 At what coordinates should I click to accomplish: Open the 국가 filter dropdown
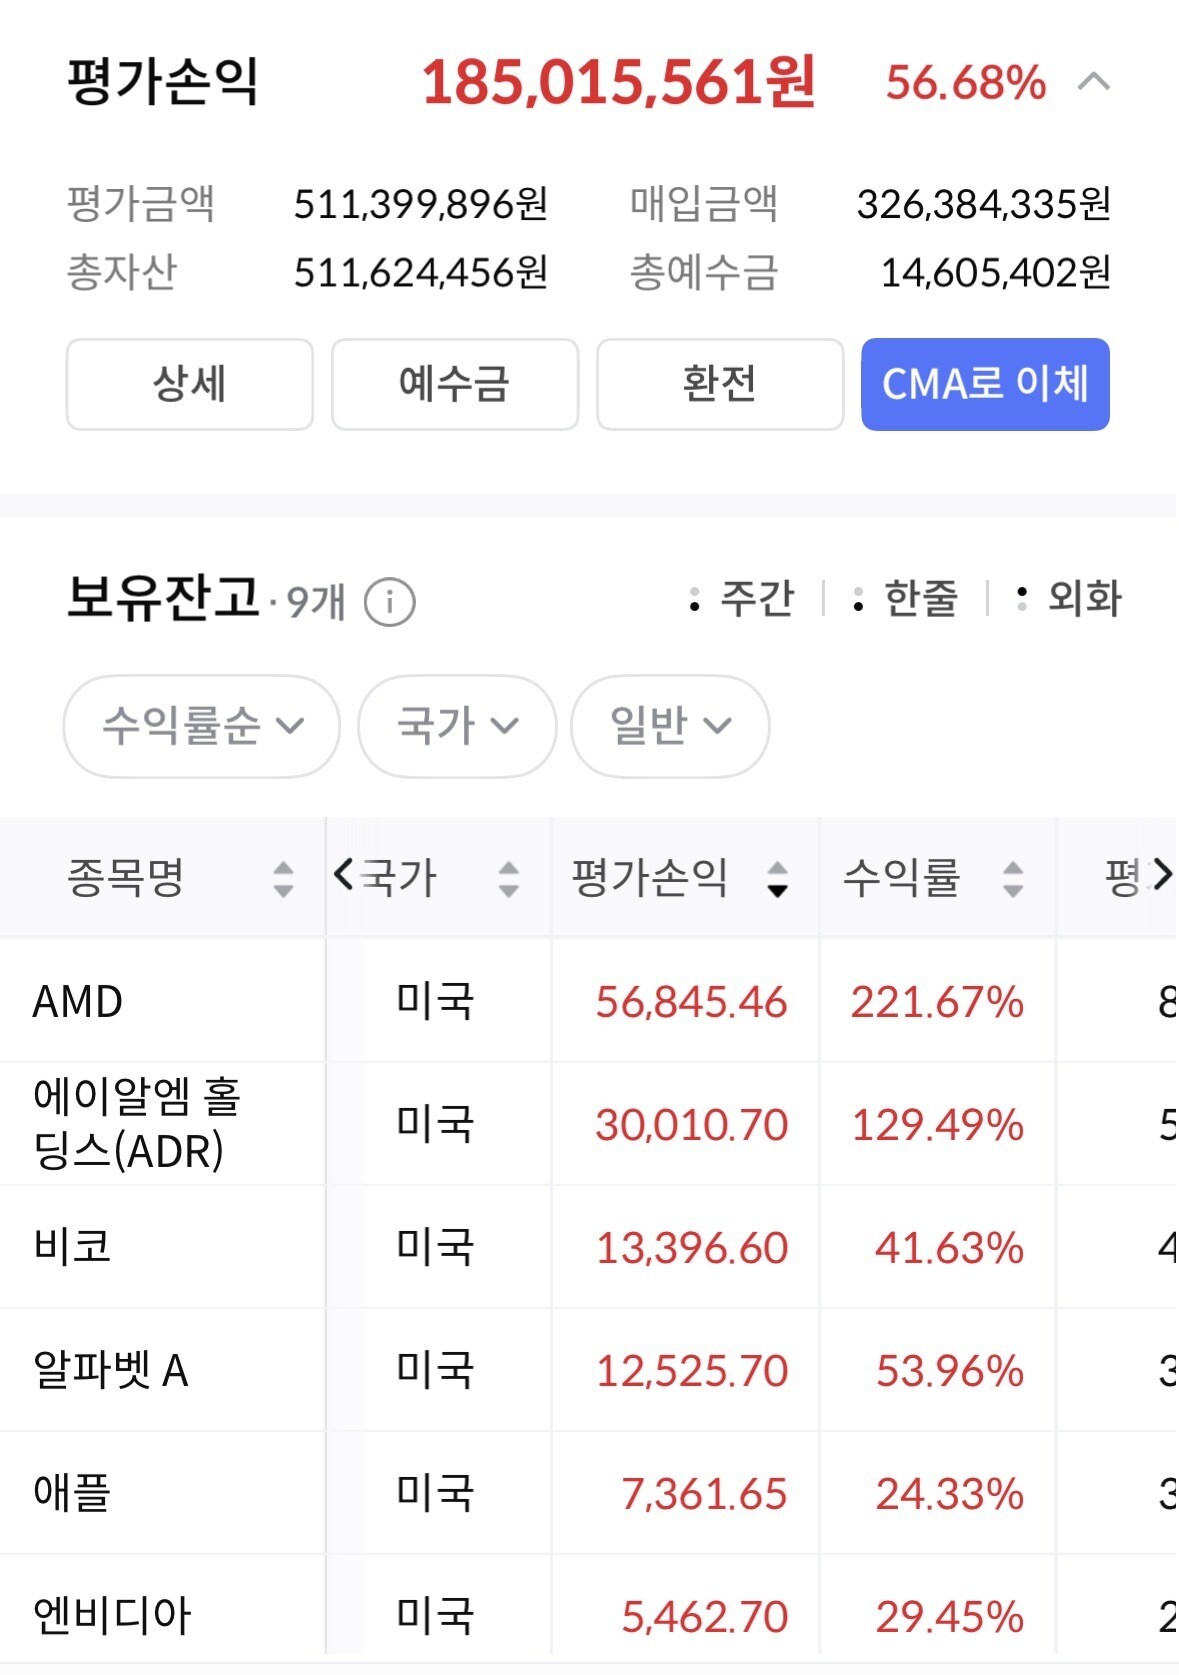[457, 726]
